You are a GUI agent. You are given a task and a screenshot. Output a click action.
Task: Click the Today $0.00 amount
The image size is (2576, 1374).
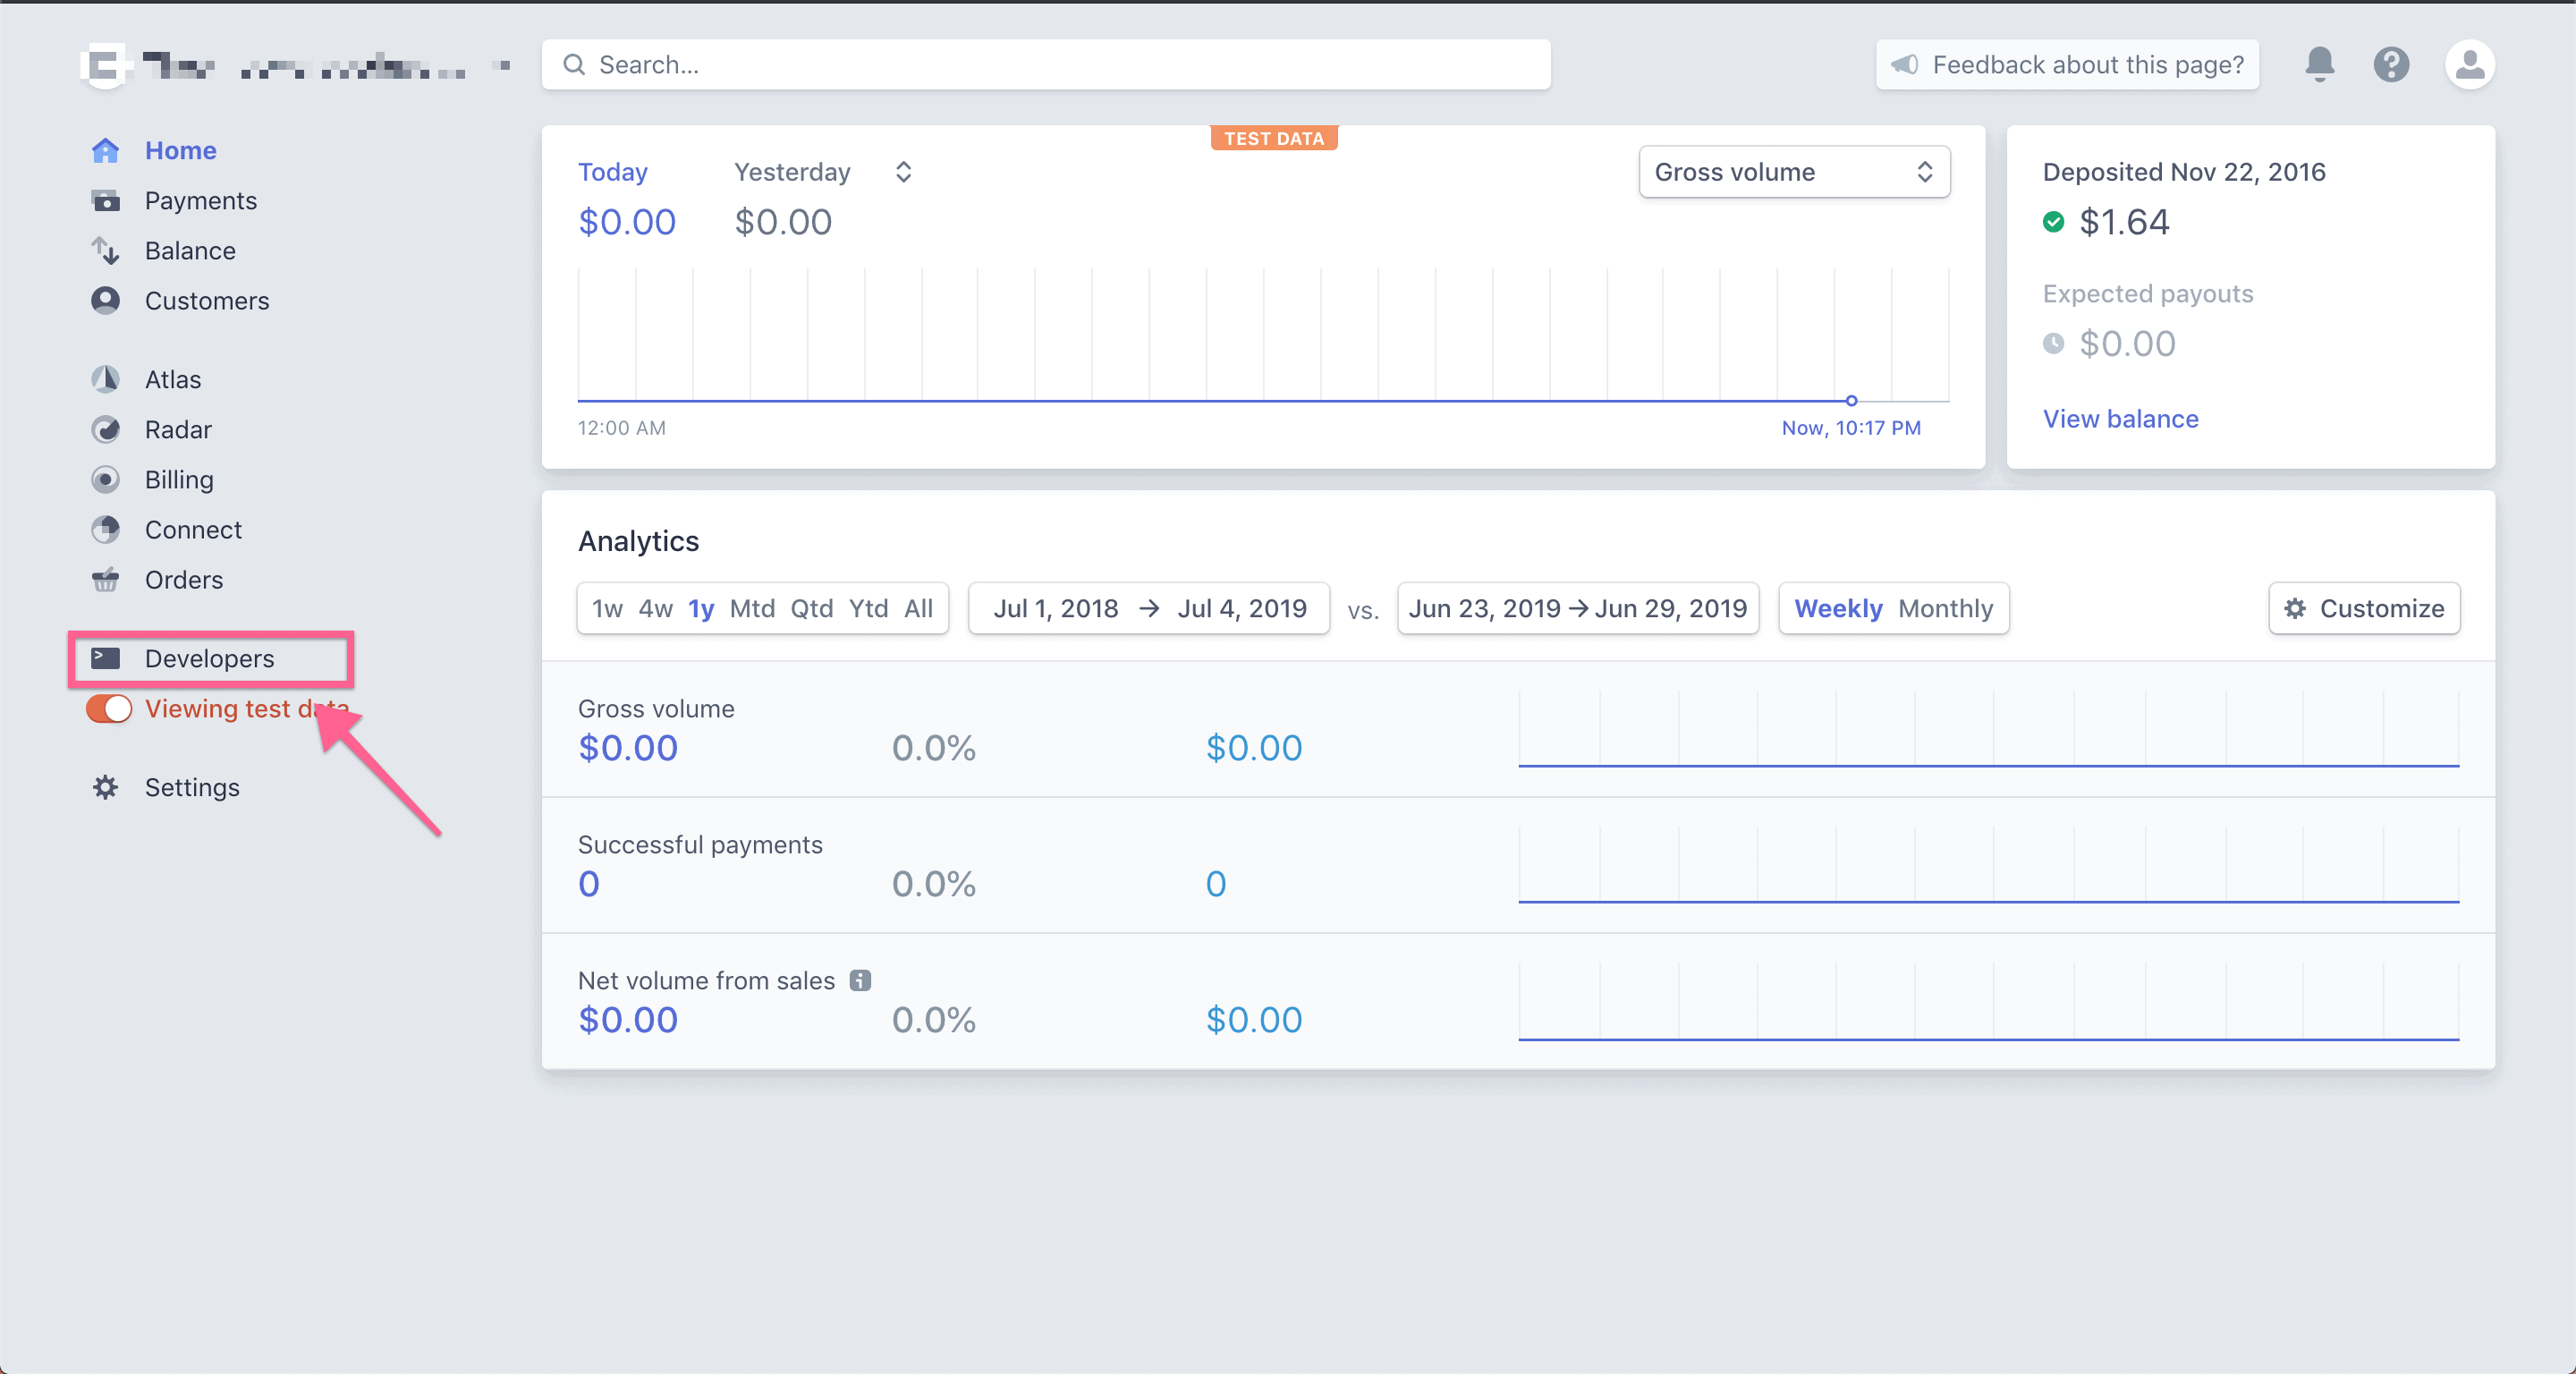627,221
